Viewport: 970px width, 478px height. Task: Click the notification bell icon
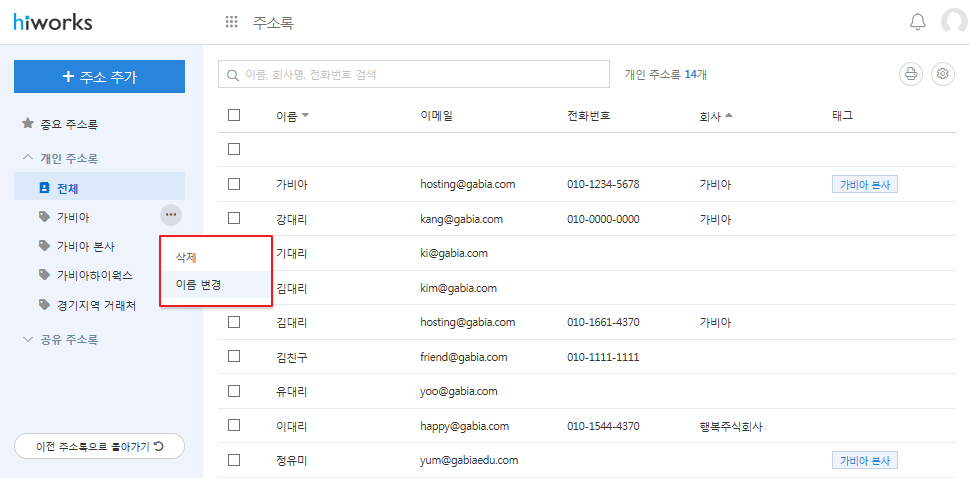(917, 22)
